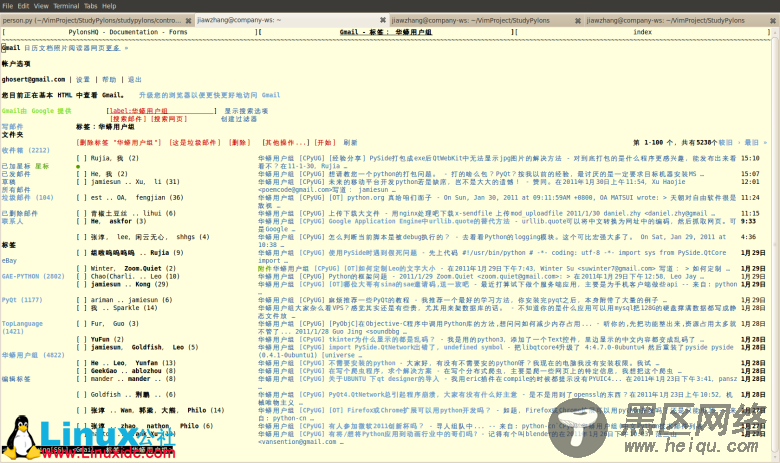Click the 这是垃圾邮件 button
This screenshot has height=463, width=780.
click(195, 143)
